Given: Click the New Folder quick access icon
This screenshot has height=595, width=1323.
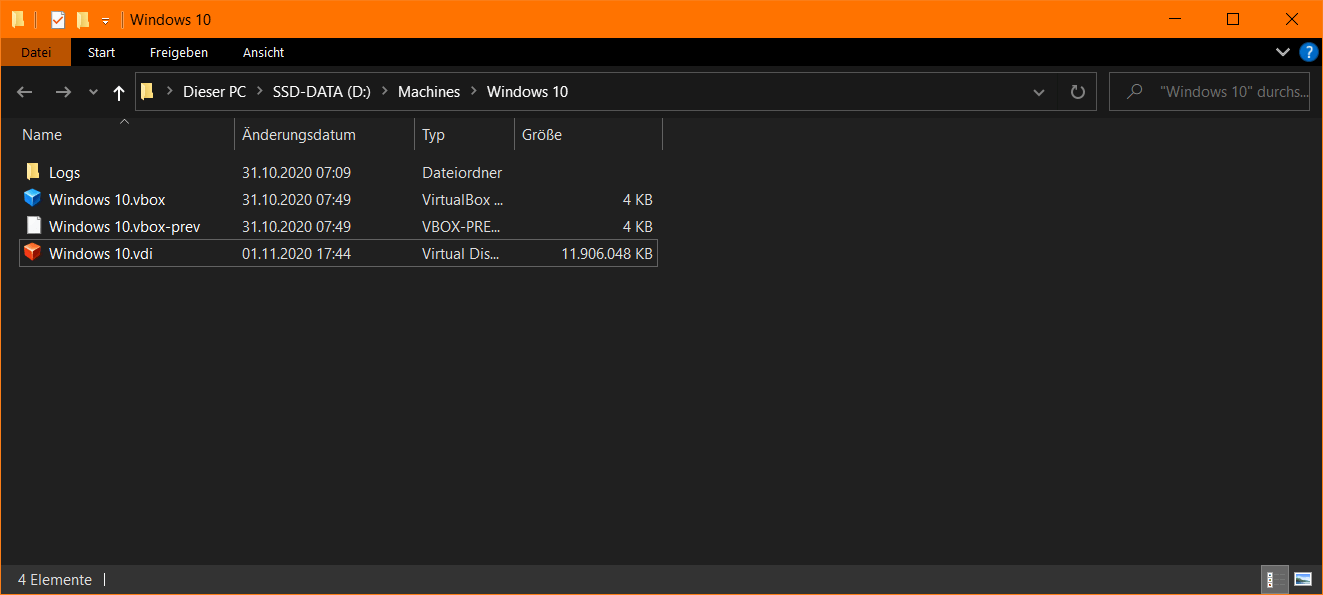Looking at the screenshot, I should click(83, 20).
